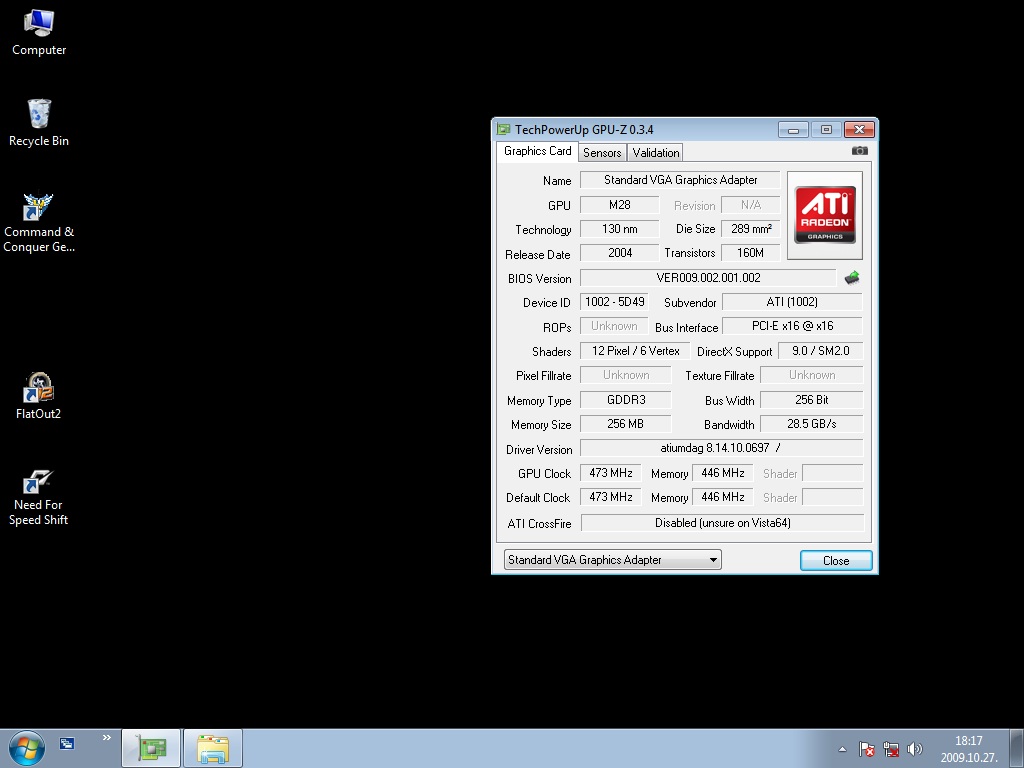This screenshot has width=1024, height=768.
Task: Click the Action Center flag icon
Action: tap(867, 749)
